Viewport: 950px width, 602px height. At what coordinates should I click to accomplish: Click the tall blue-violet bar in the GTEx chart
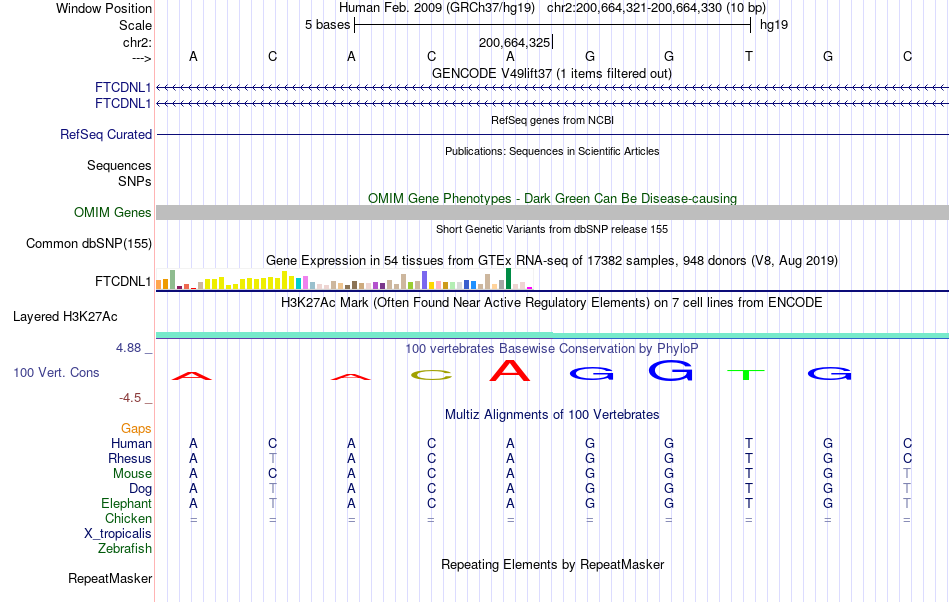(425, 280)
